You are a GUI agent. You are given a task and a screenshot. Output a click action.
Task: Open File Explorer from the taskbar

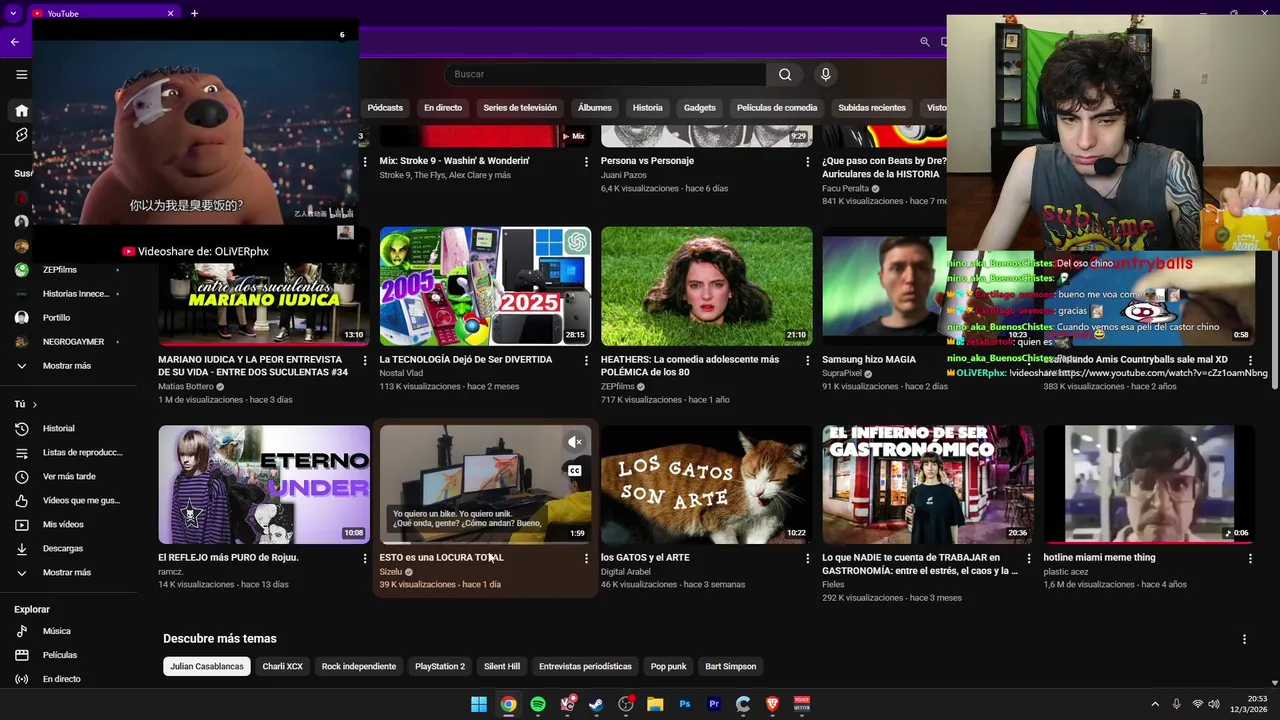click(x=655, y=704)
